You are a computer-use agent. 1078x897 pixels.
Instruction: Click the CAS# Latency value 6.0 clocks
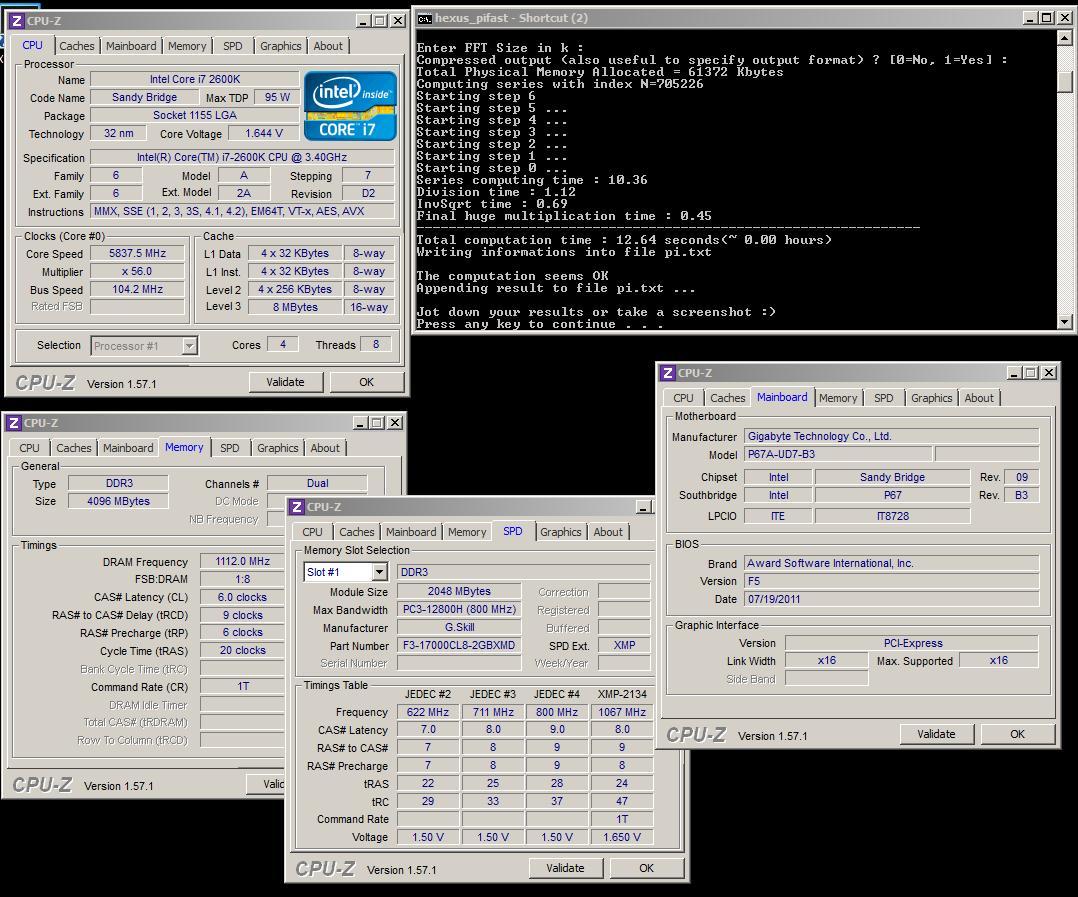click(x=242, y=597)
